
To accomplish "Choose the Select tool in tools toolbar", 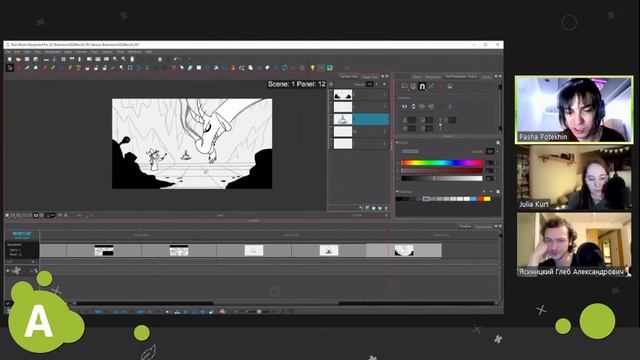I will (x=10, y=68).
